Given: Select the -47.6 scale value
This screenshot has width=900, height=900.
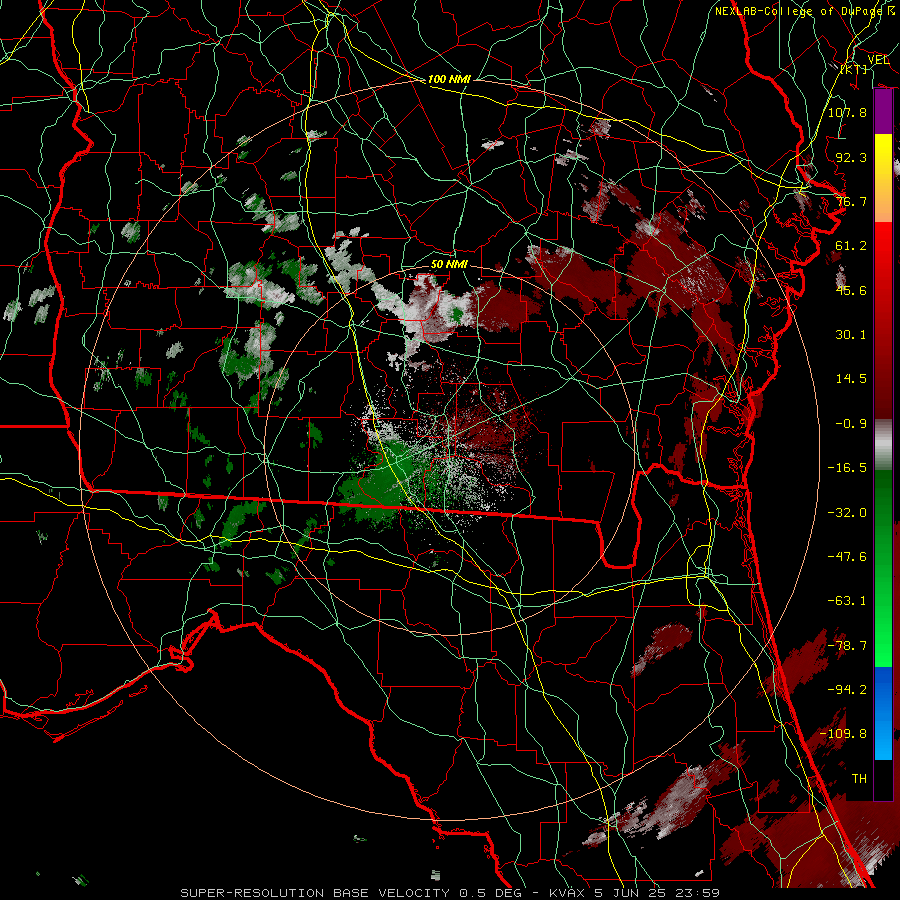Looking at the screenshot, I should (x=847, y=557).
